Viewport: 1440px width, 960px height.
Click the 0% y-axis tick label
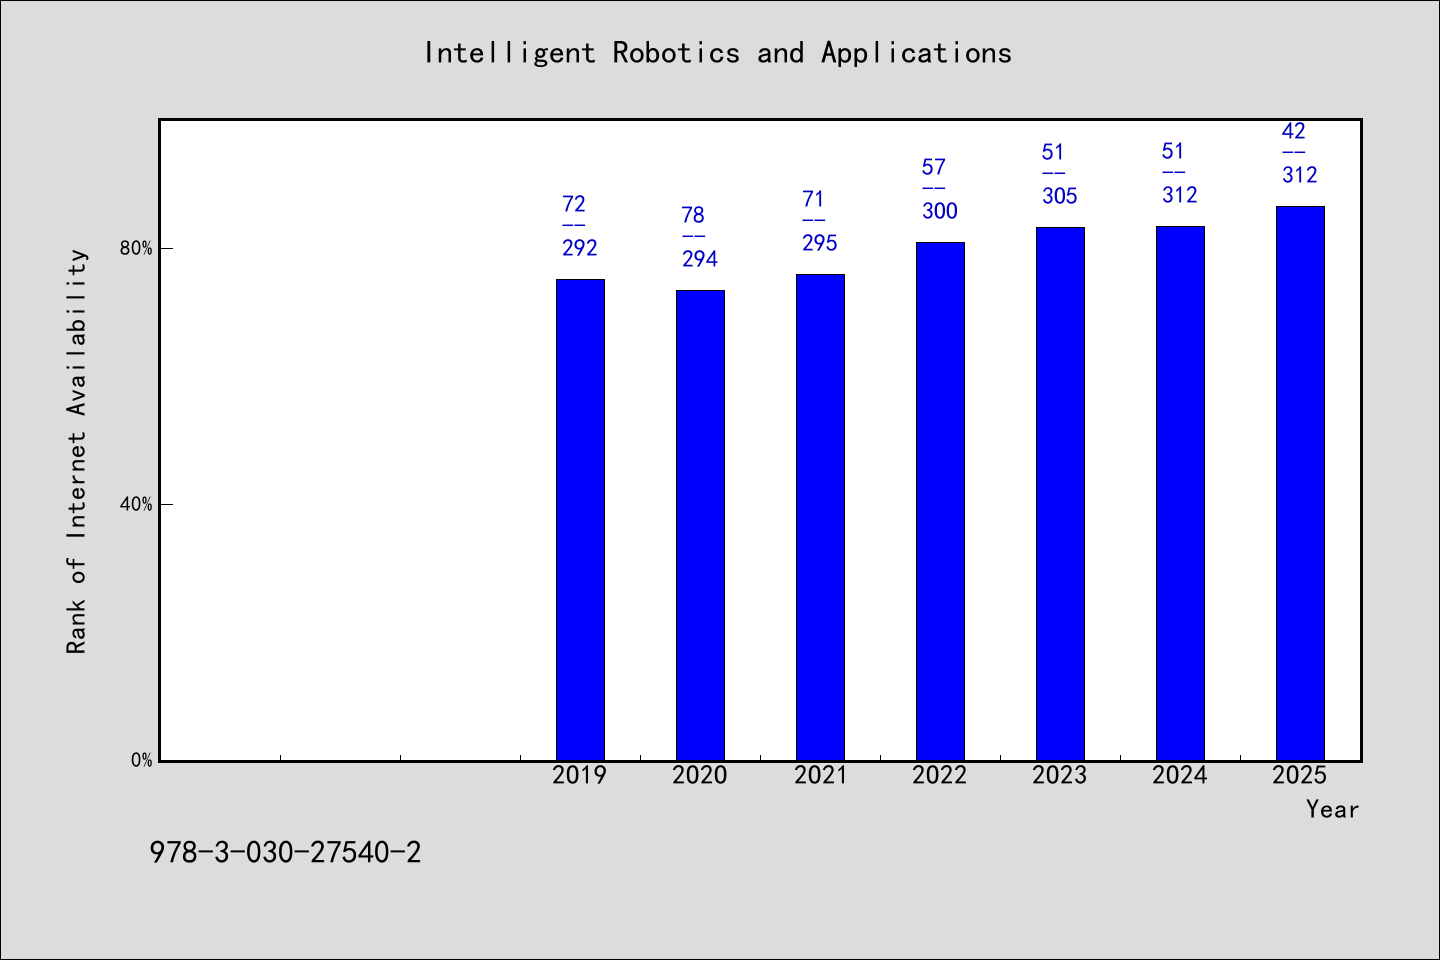tap(141, 760)
